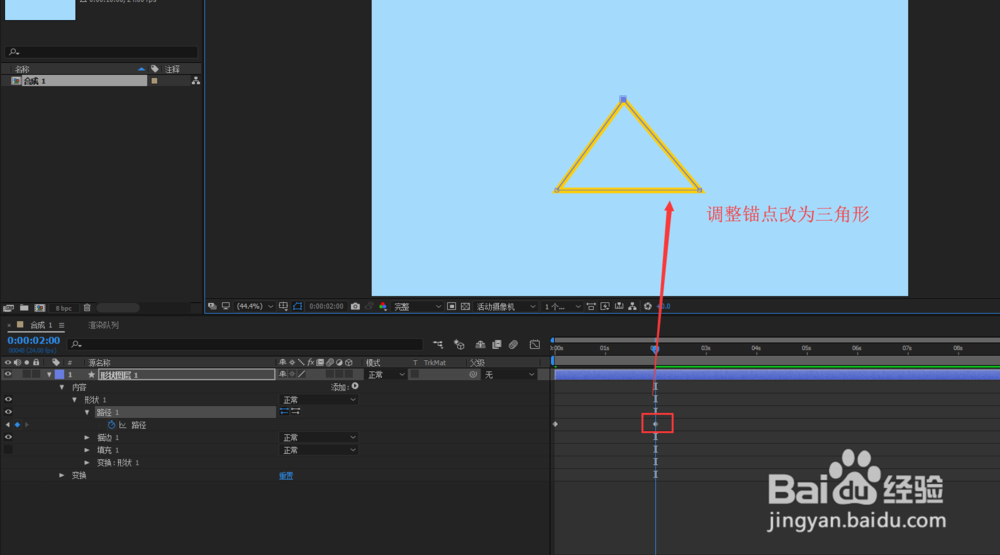Viewport: 1000px width, 555px height.
Task: Click the always preview this view icon
Action: pyautogui.click(x=212, y=307)
